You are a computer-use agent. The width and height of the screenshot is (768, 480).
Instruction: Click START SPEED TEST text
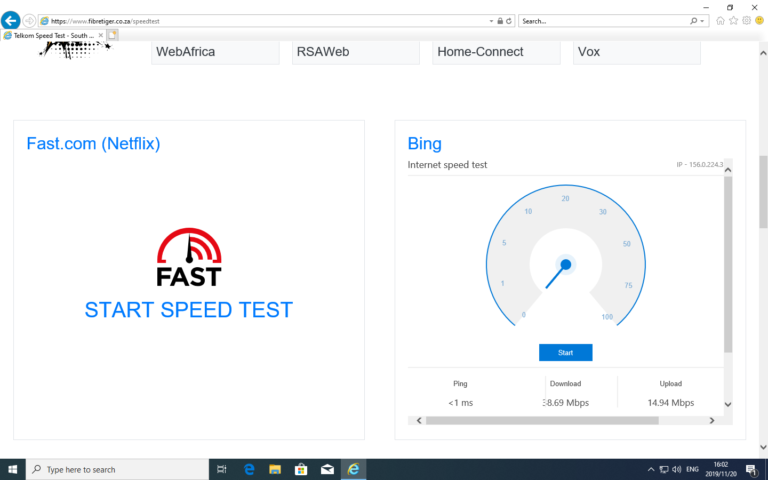pos(189,310)
